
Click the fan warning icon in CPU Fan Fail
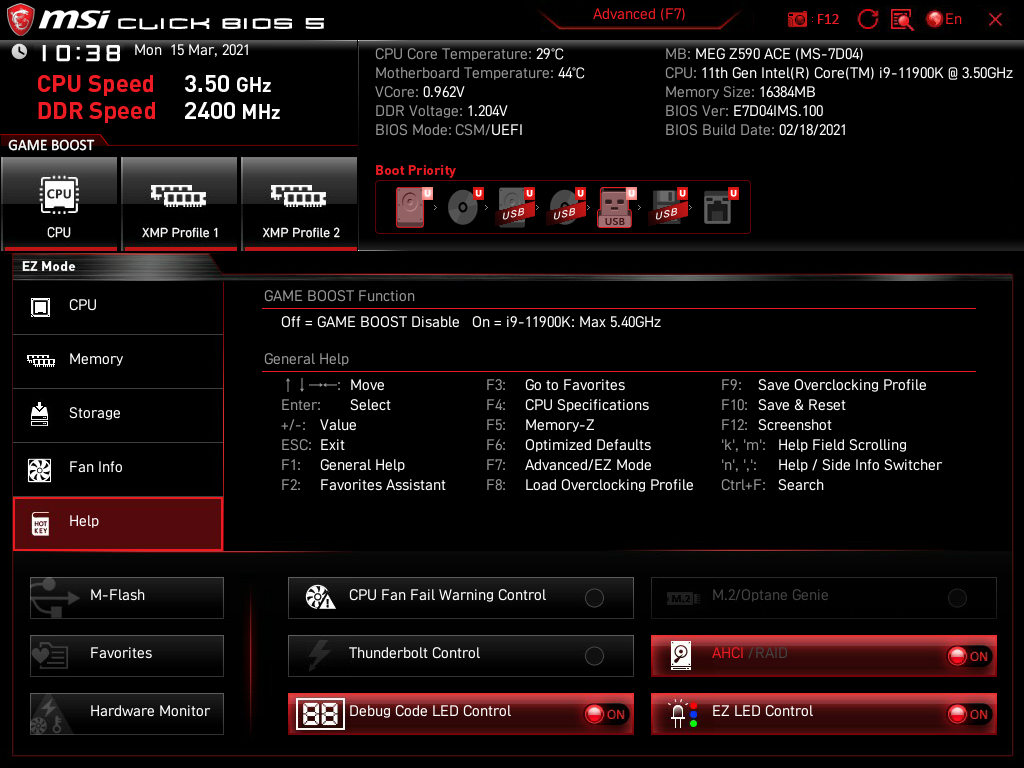(x=320, y=597)
